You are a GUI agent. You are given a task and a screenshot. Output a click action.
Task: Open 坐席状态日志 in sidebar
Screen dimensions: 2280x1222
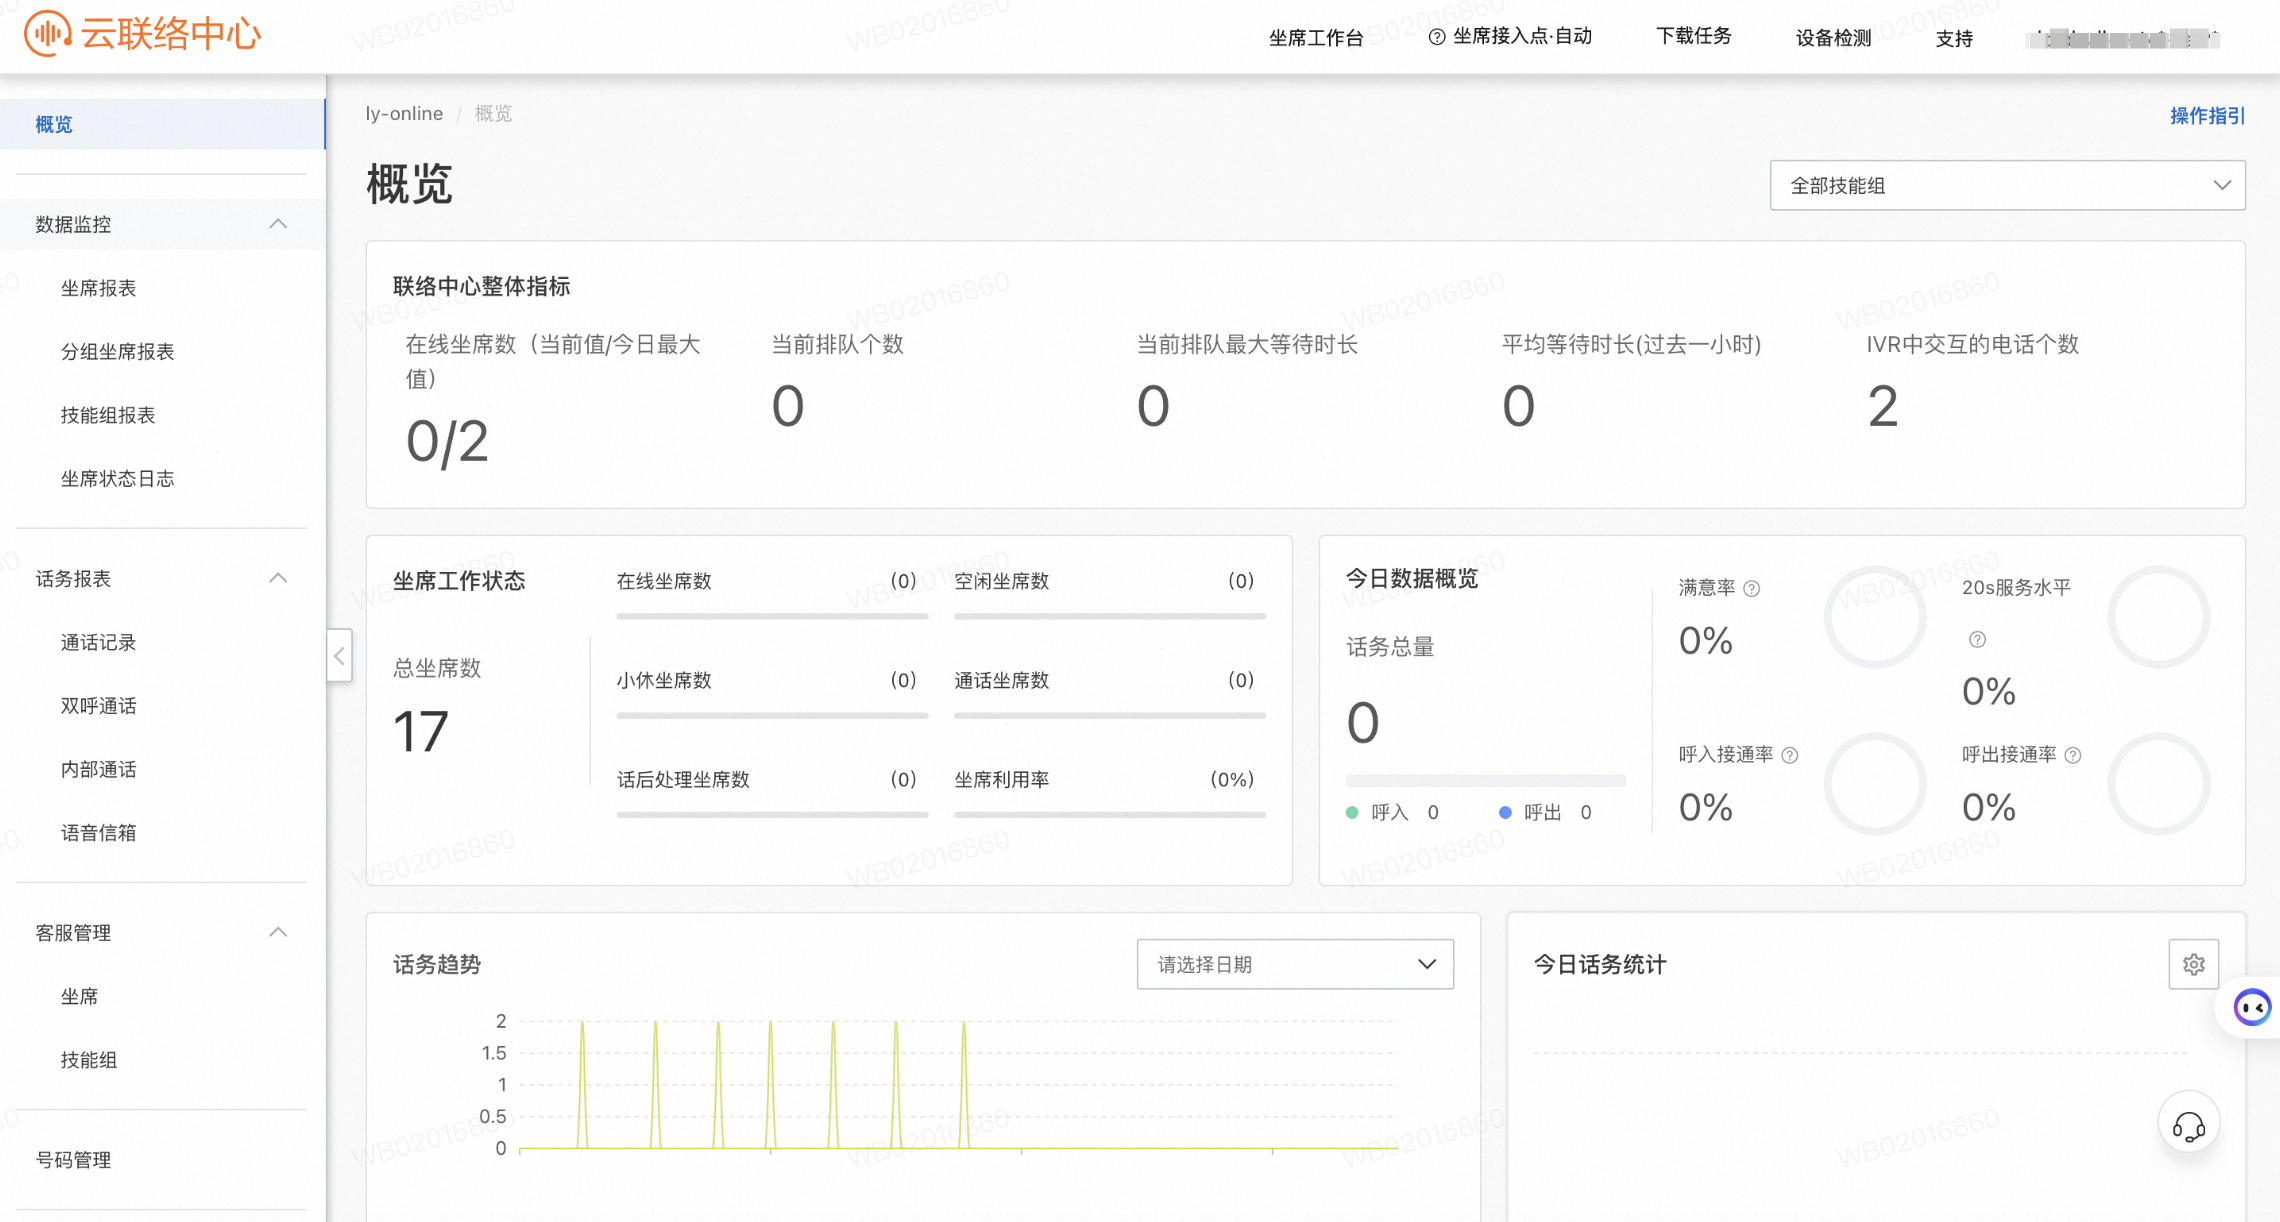coord(117,479)
